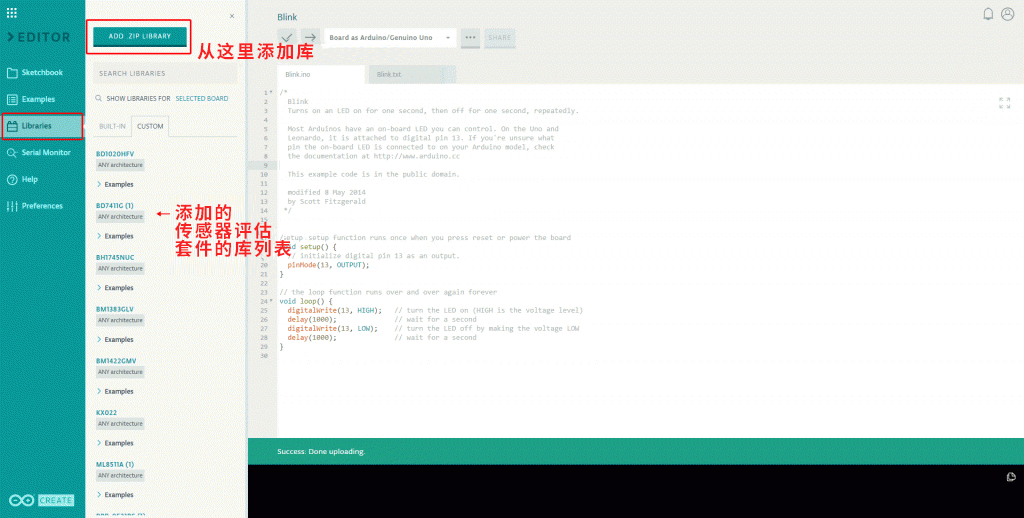The image size is (1024, 518).
Task: Click the SEARCH LIBRARIES input field
Action: pyautogui.click(x=165, y=73)
